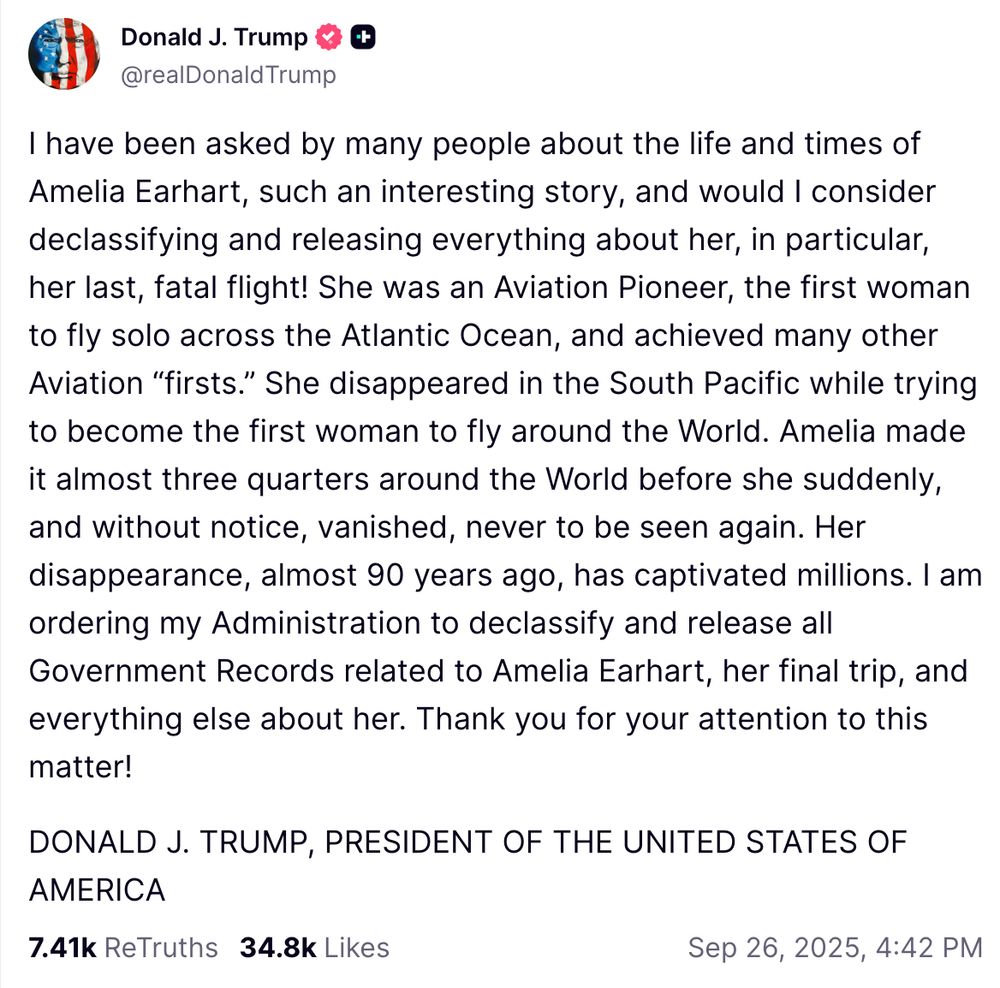View the 34.8k Likes list

[314, 947]
